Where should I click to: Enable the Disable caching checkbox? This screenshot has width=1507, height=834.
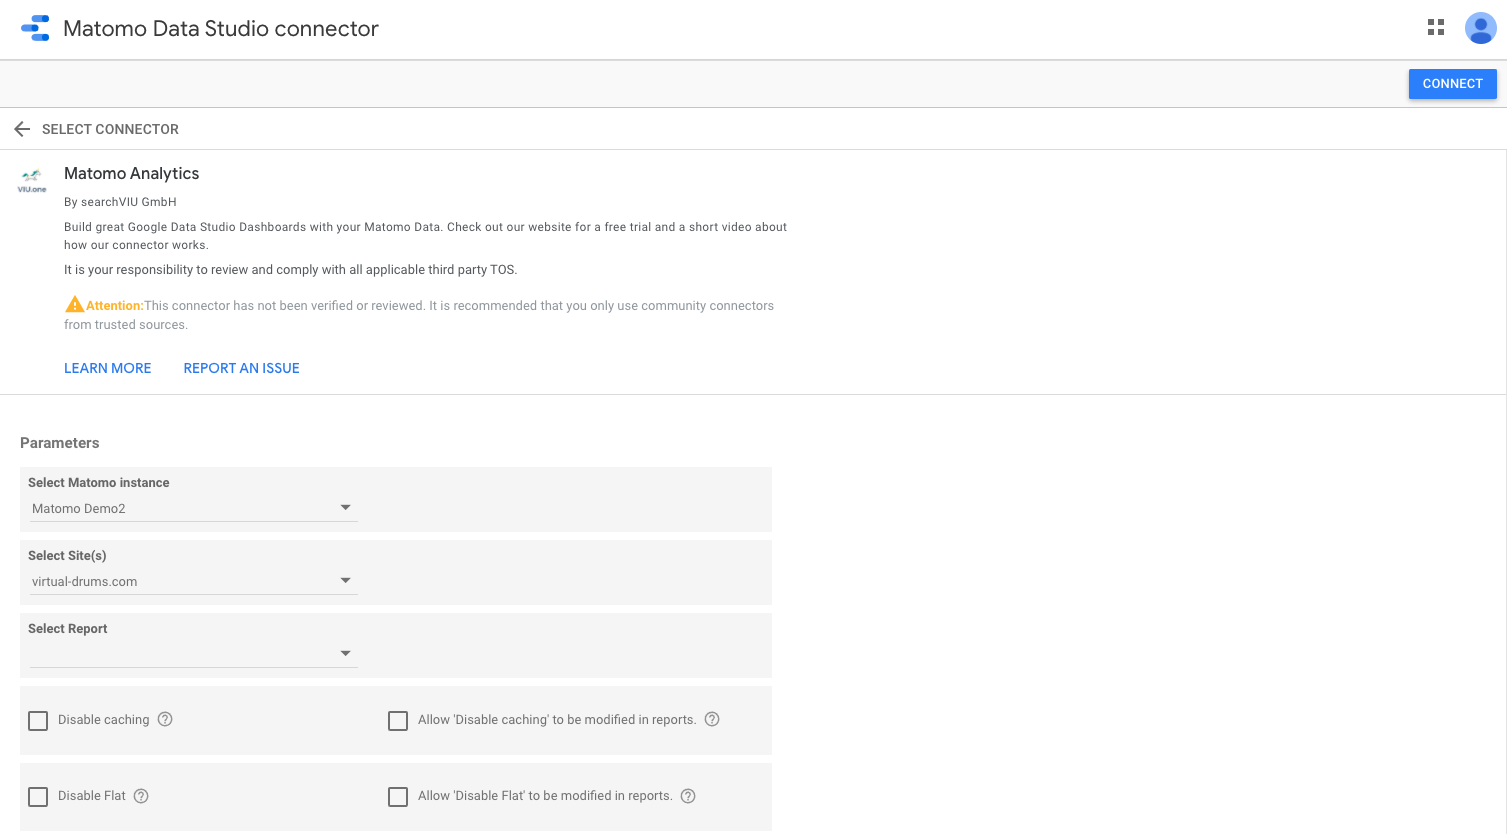pos(38,721)
